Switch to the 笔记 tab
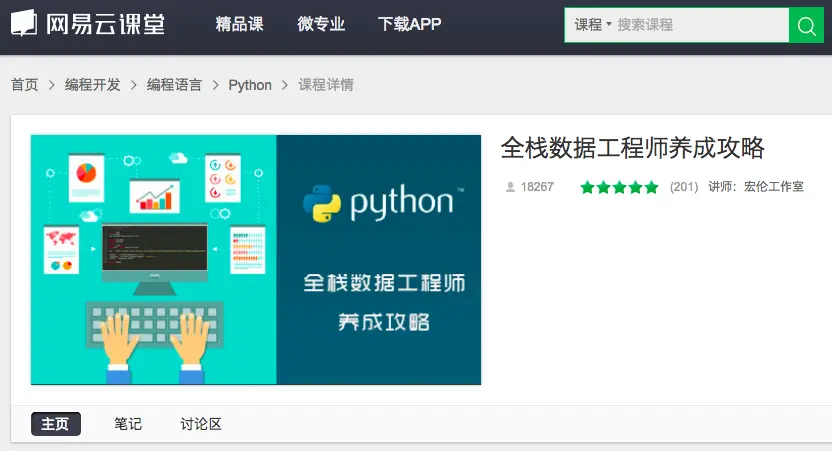 (x=128, y=423)
